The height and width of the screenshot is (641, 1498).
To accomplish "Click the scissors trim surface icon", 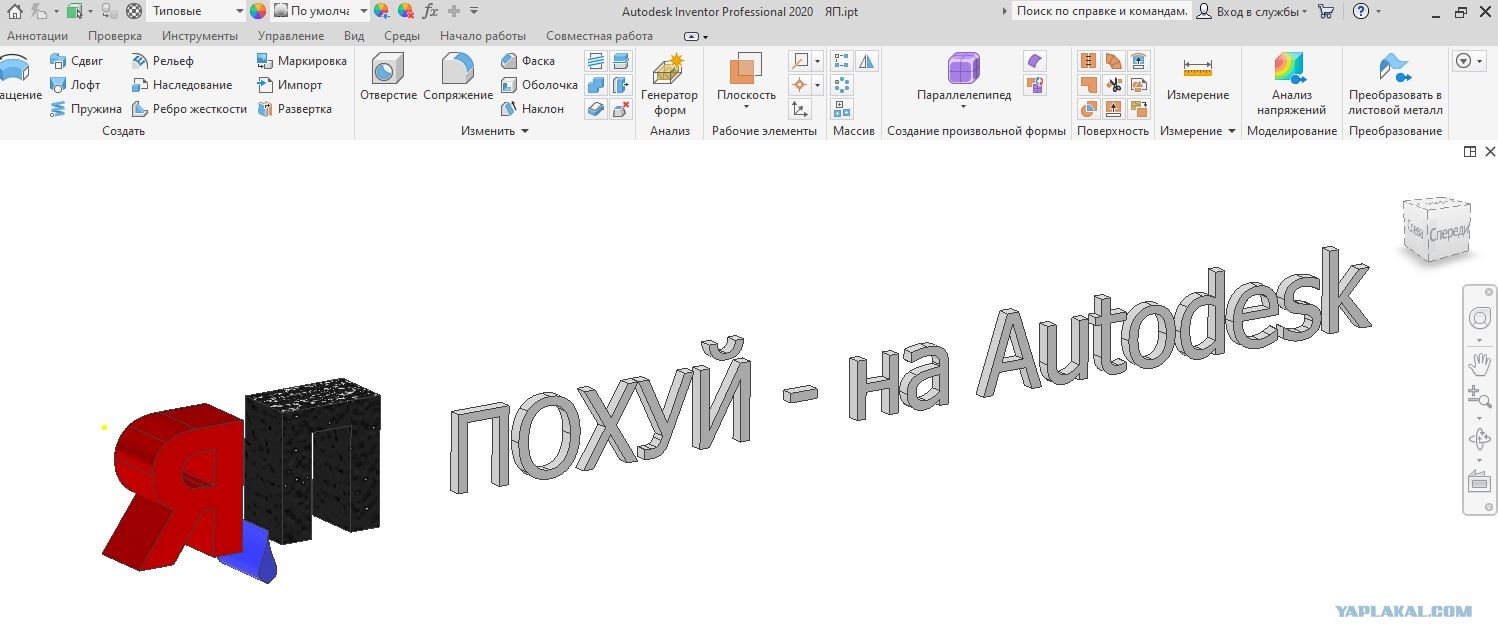I will coord(1113,85).
